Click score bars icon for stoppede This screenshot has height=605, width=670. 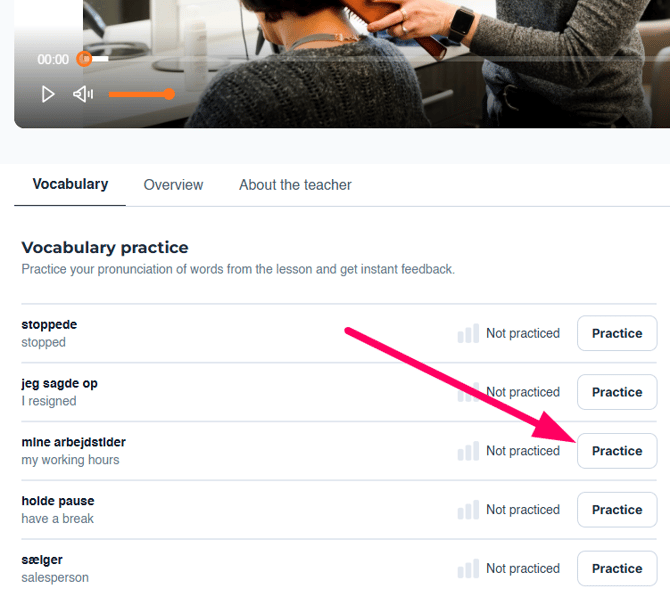tap(467, 333)
